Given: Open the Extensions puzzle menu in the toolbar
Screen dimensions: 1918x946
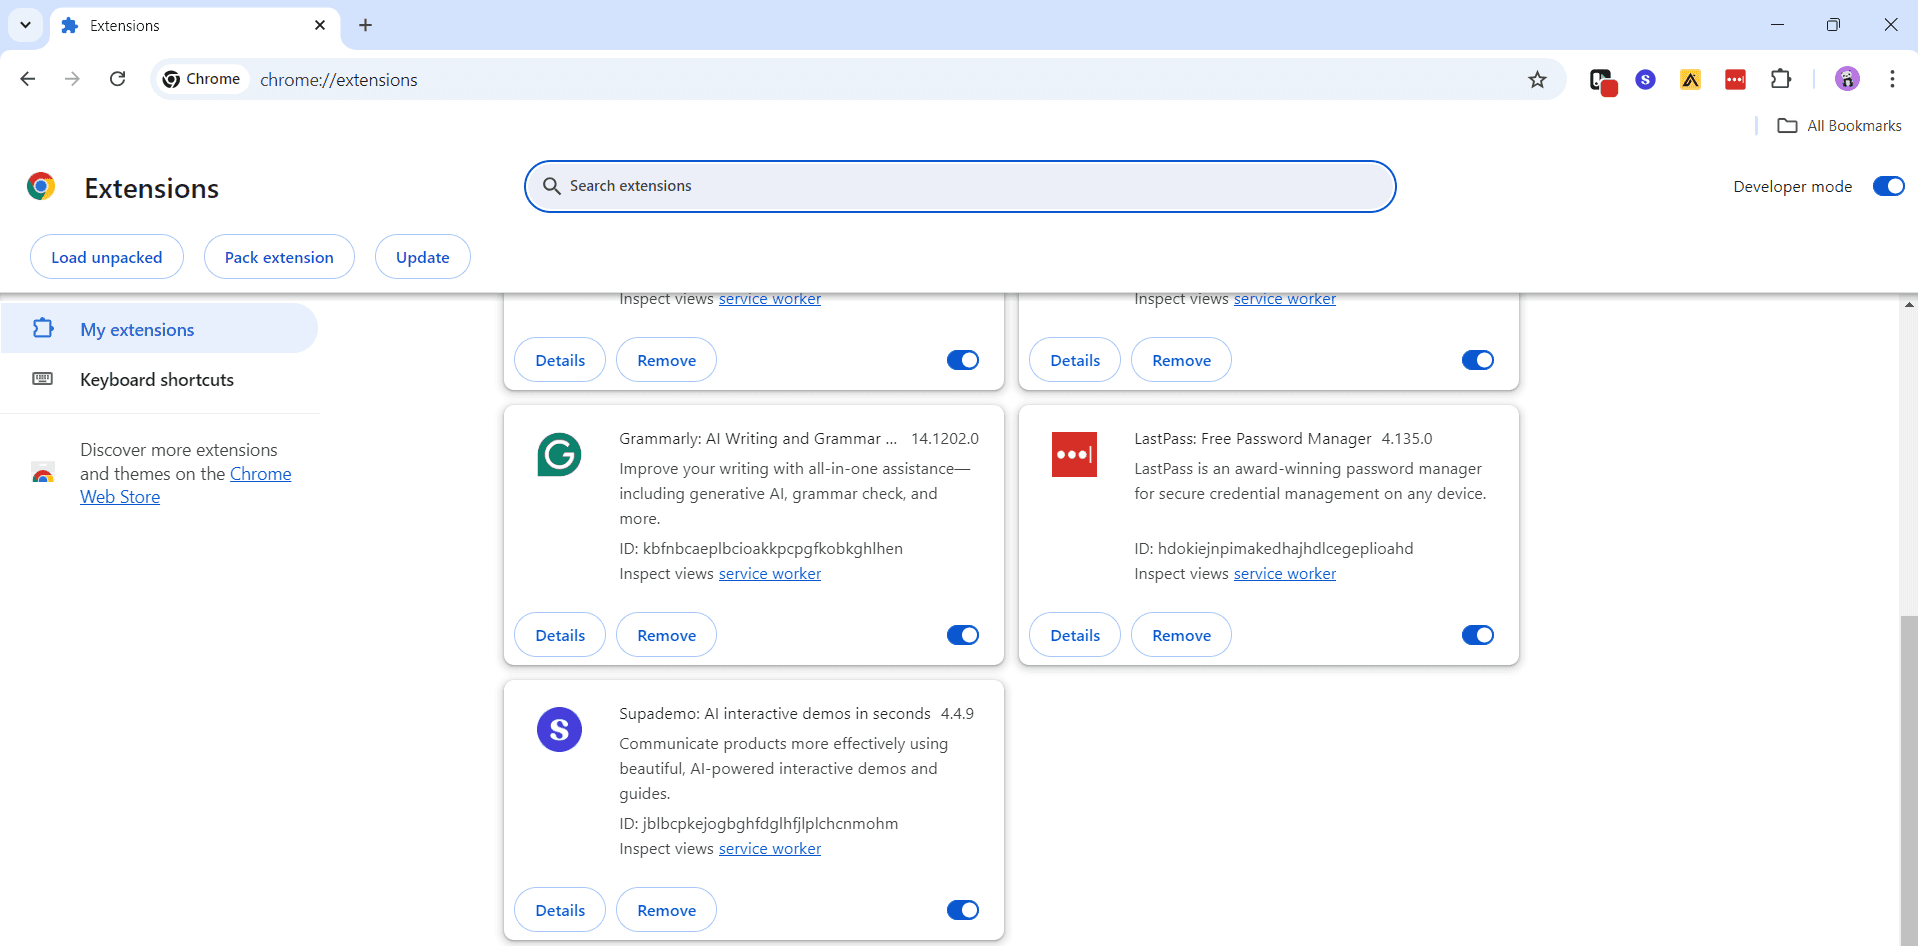Looking at the screenshot, I should coord(1780,80).
